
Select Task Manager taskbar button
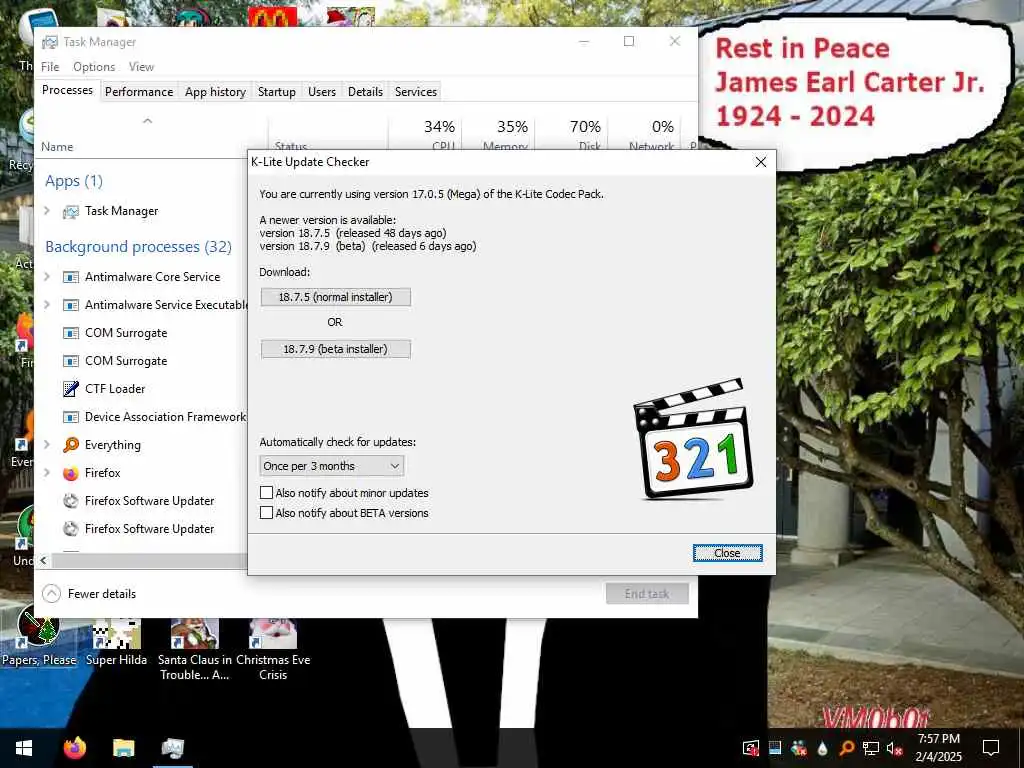coord(173,748)
